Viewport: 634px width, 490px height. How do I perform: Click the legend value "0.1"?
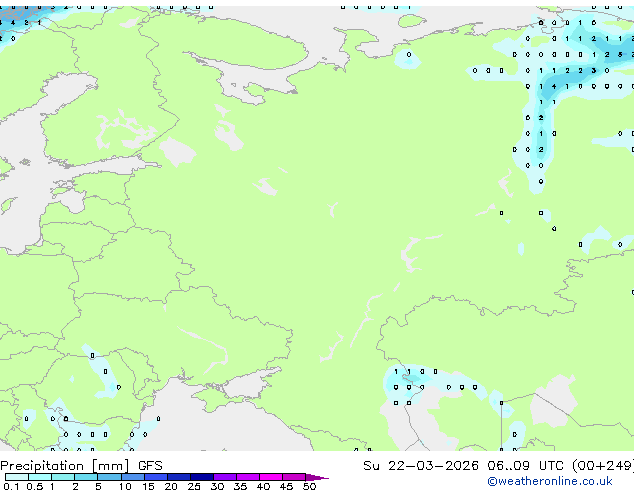coord(11,486)
